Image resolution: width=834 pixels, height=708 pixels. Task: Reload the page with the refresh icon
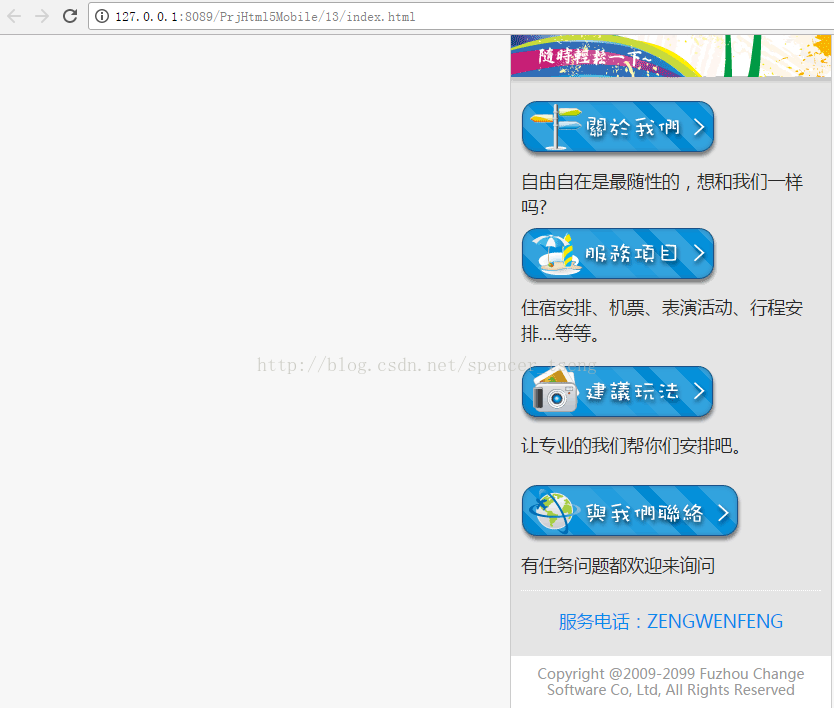click(x=70, y=16)
